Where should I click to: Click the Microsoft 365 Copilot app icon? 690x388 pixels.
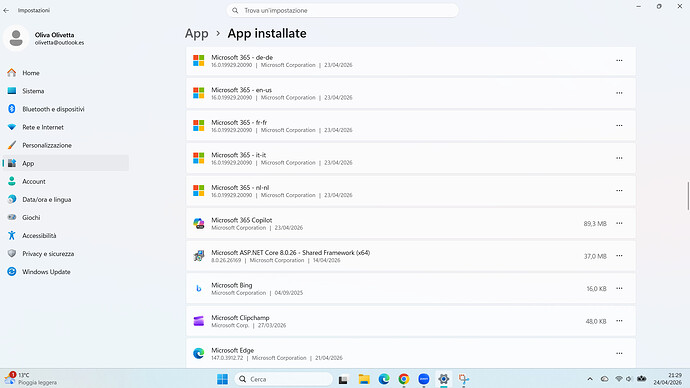click(x=198, y=223)
